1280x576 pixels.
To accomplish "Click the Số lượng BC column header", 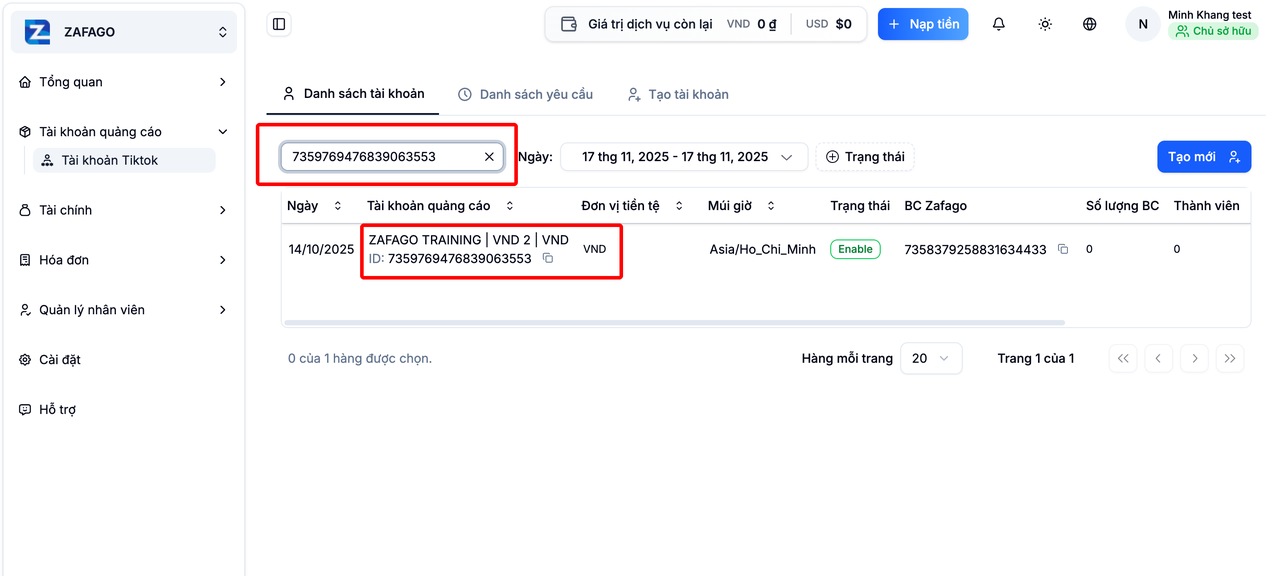I will [1122, 206].
